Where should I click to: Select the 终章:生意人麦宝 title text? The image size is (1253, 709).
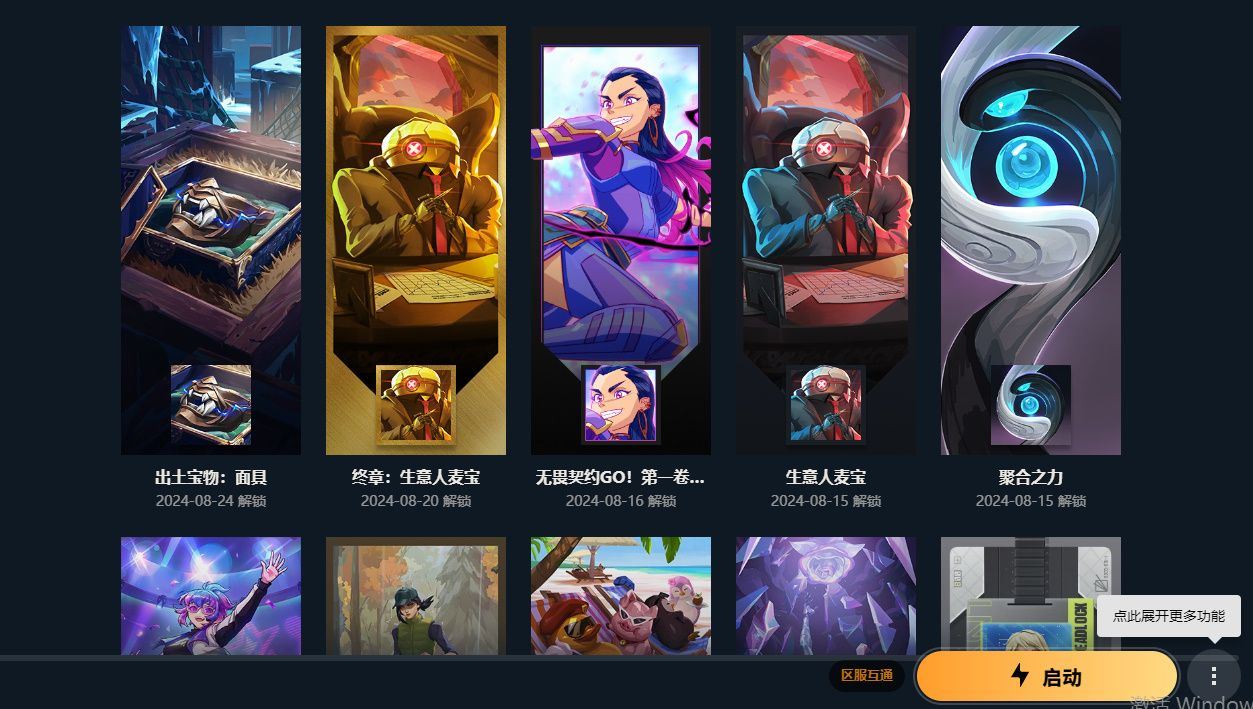pyautogui.click(x=416, y=478)
